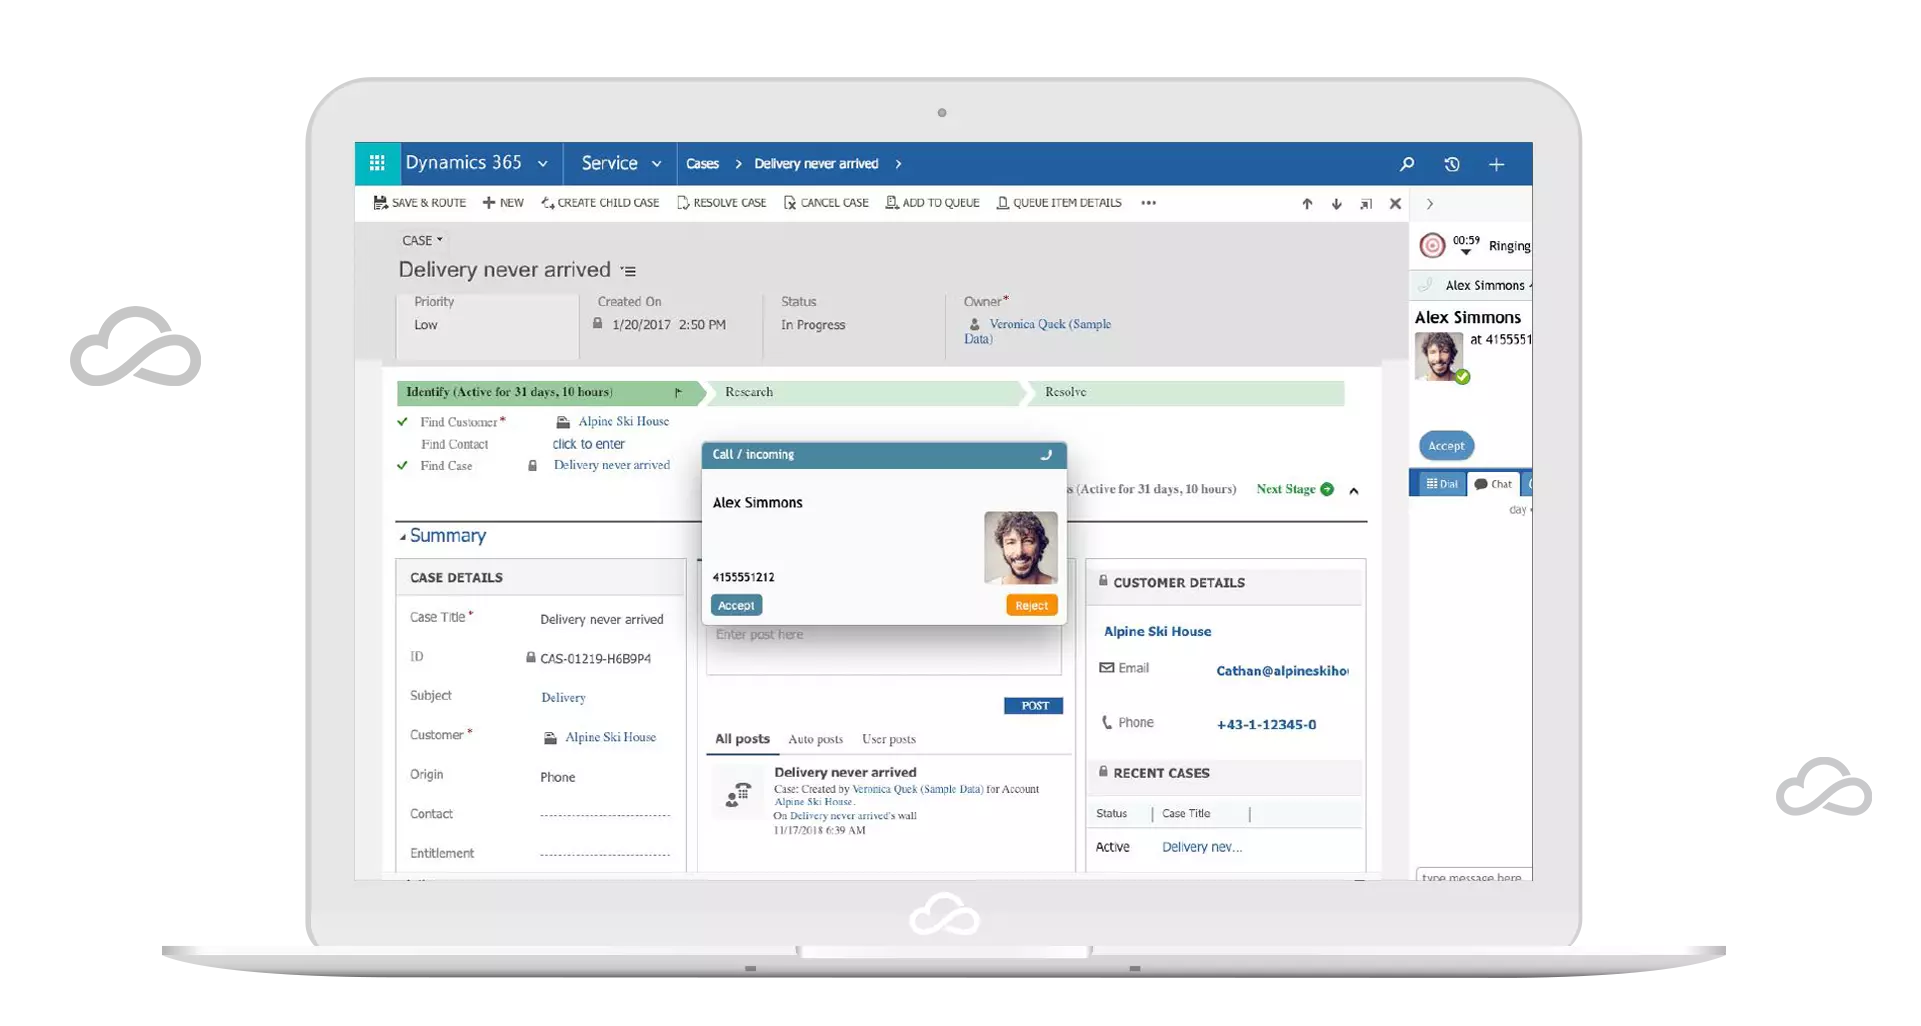Image resolution: width=1921 pixels, height=1026 pixels.
Task: Go to next record down arrow
Action: tap(1336, 204)
